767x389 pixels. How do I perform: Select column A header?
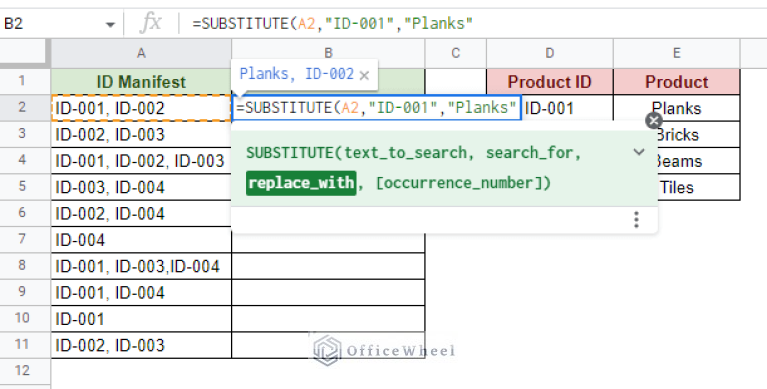[141, 53]
